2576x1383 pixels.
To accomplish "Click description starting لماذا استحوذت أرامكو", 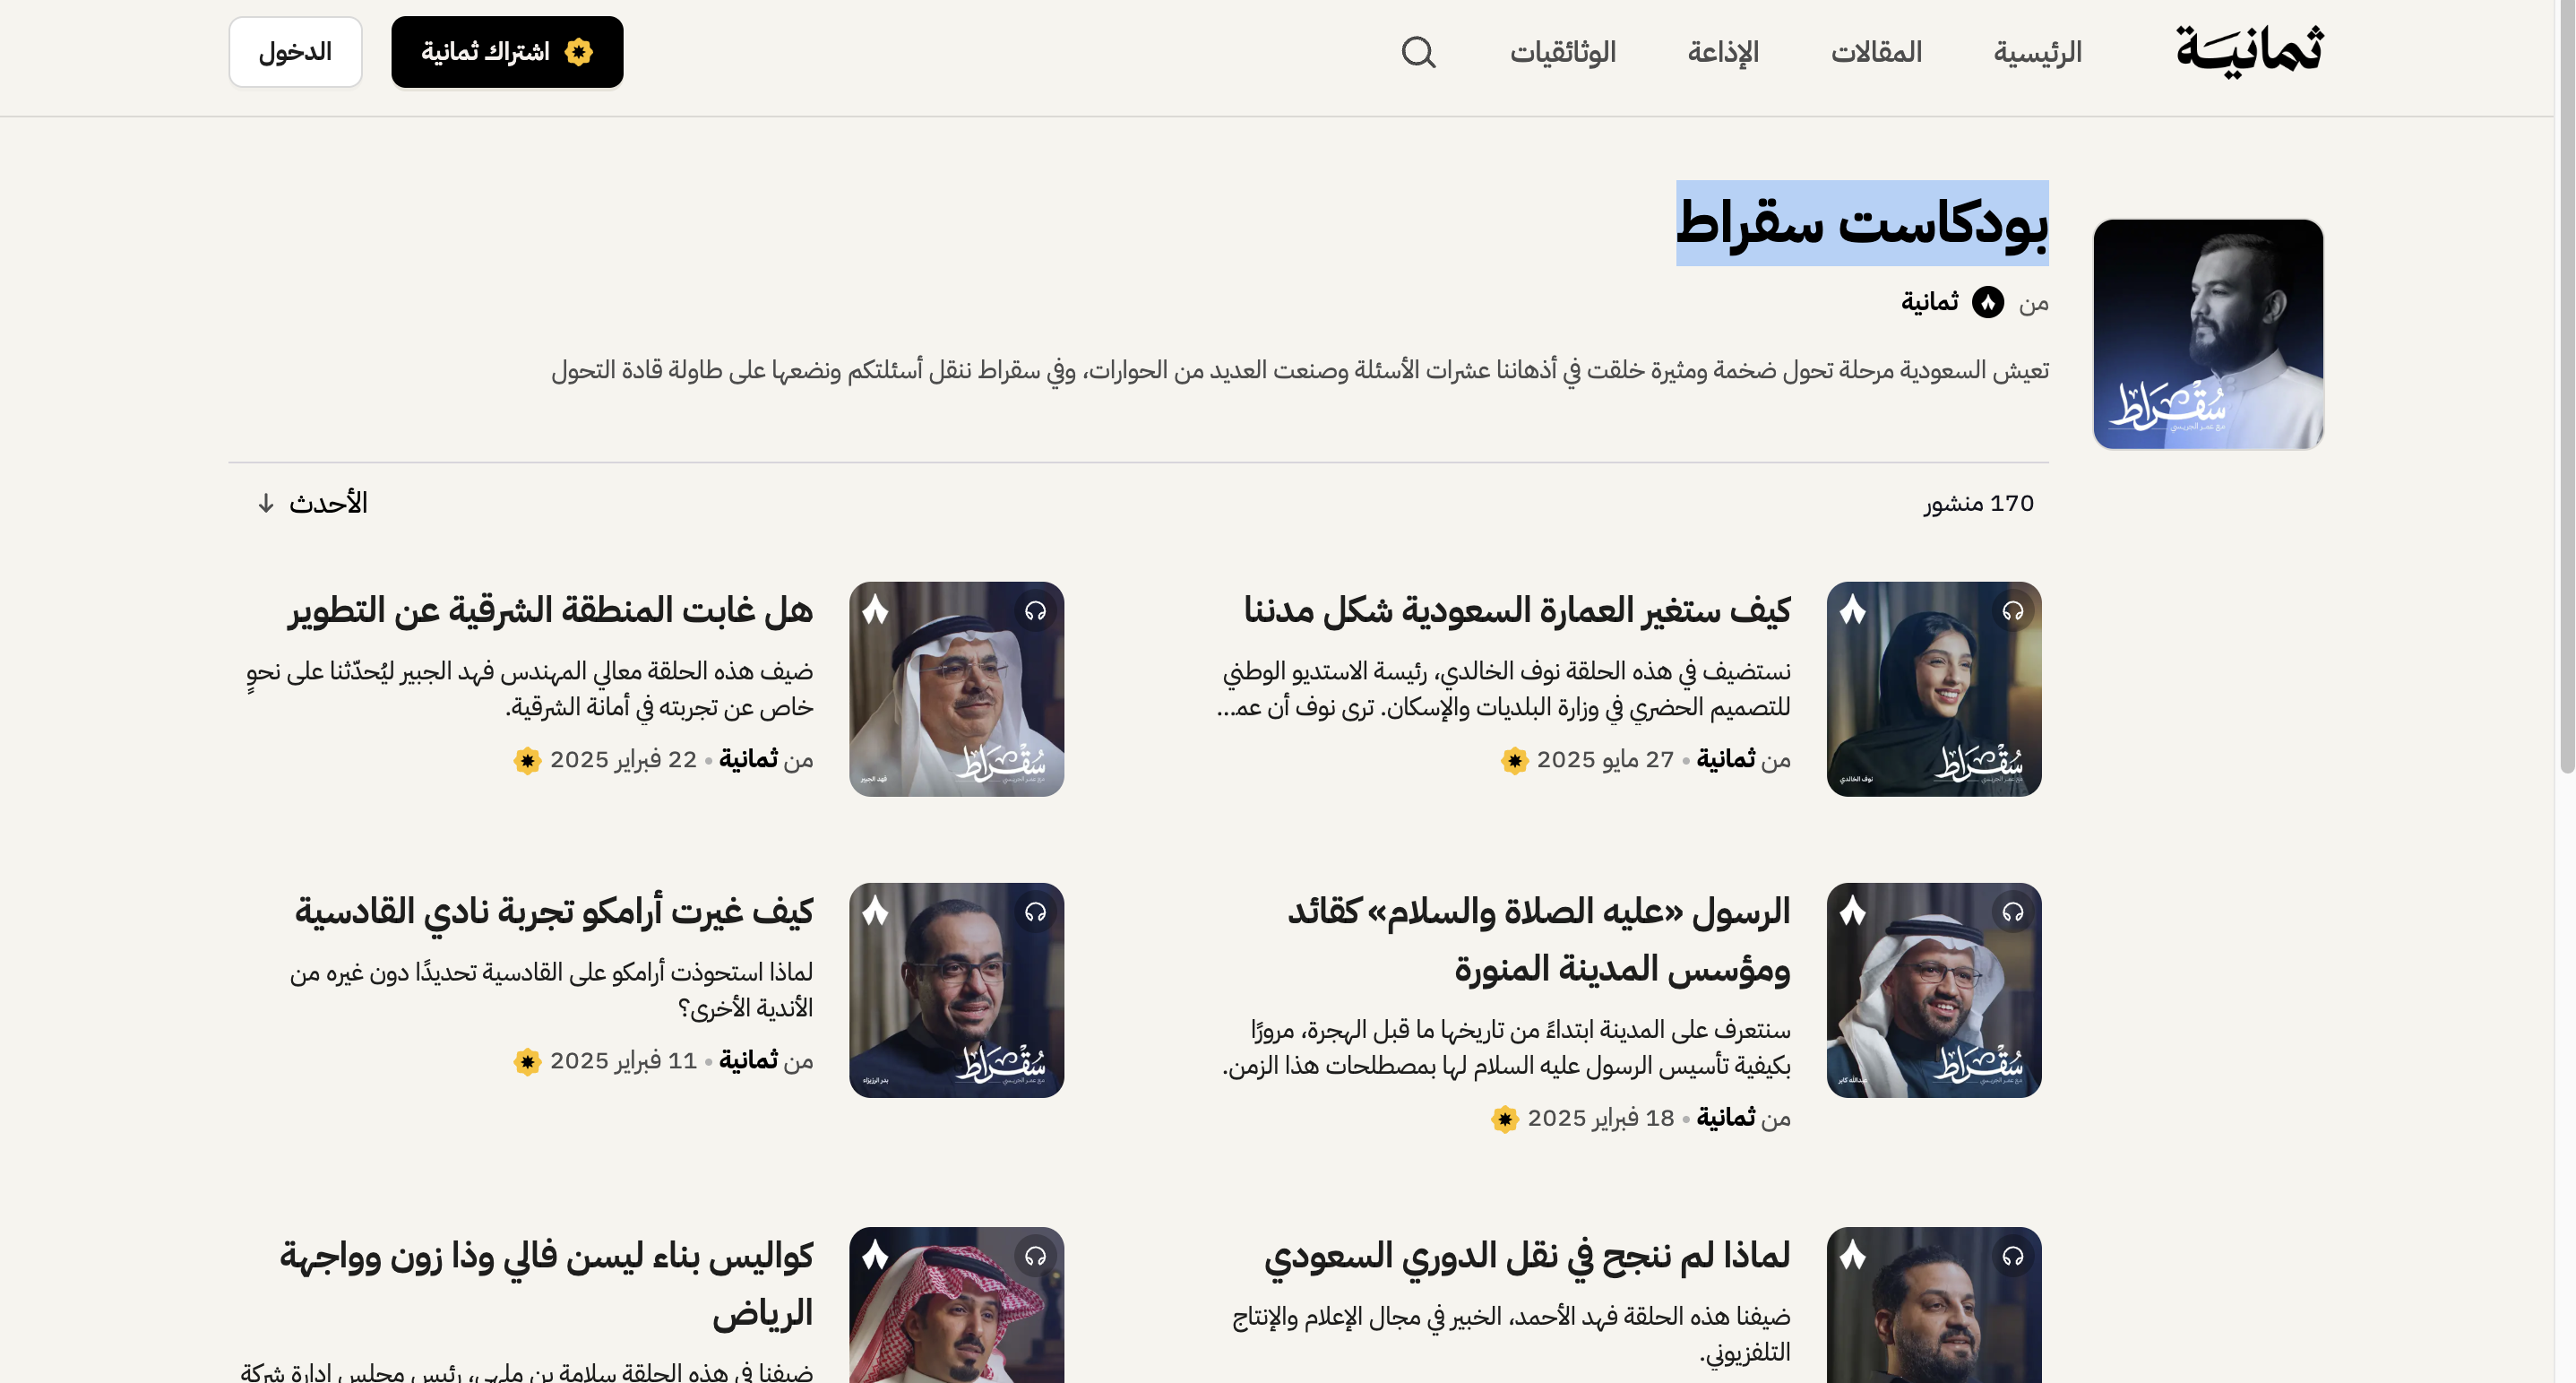I will (x=551, y=990).
